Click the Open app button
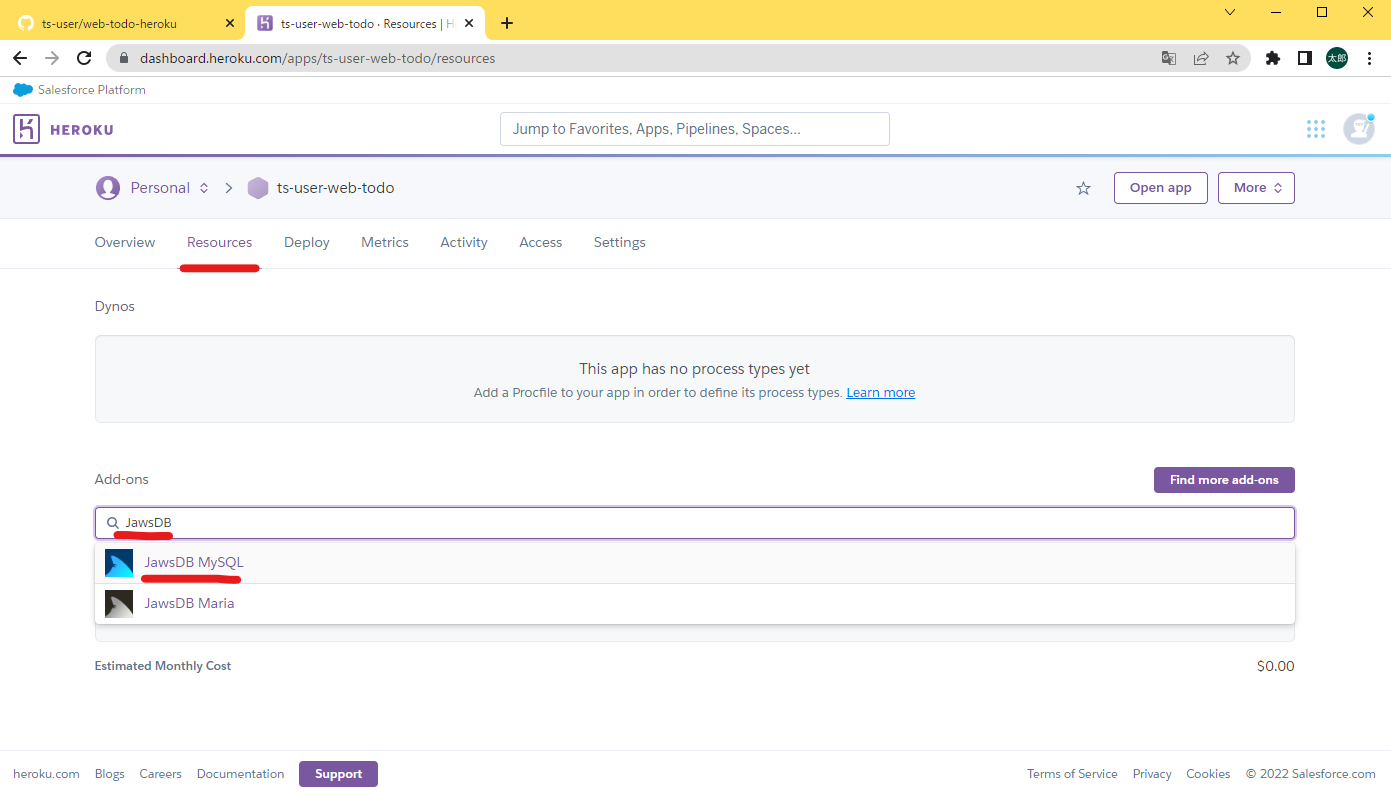 [x=1161, y=188]
